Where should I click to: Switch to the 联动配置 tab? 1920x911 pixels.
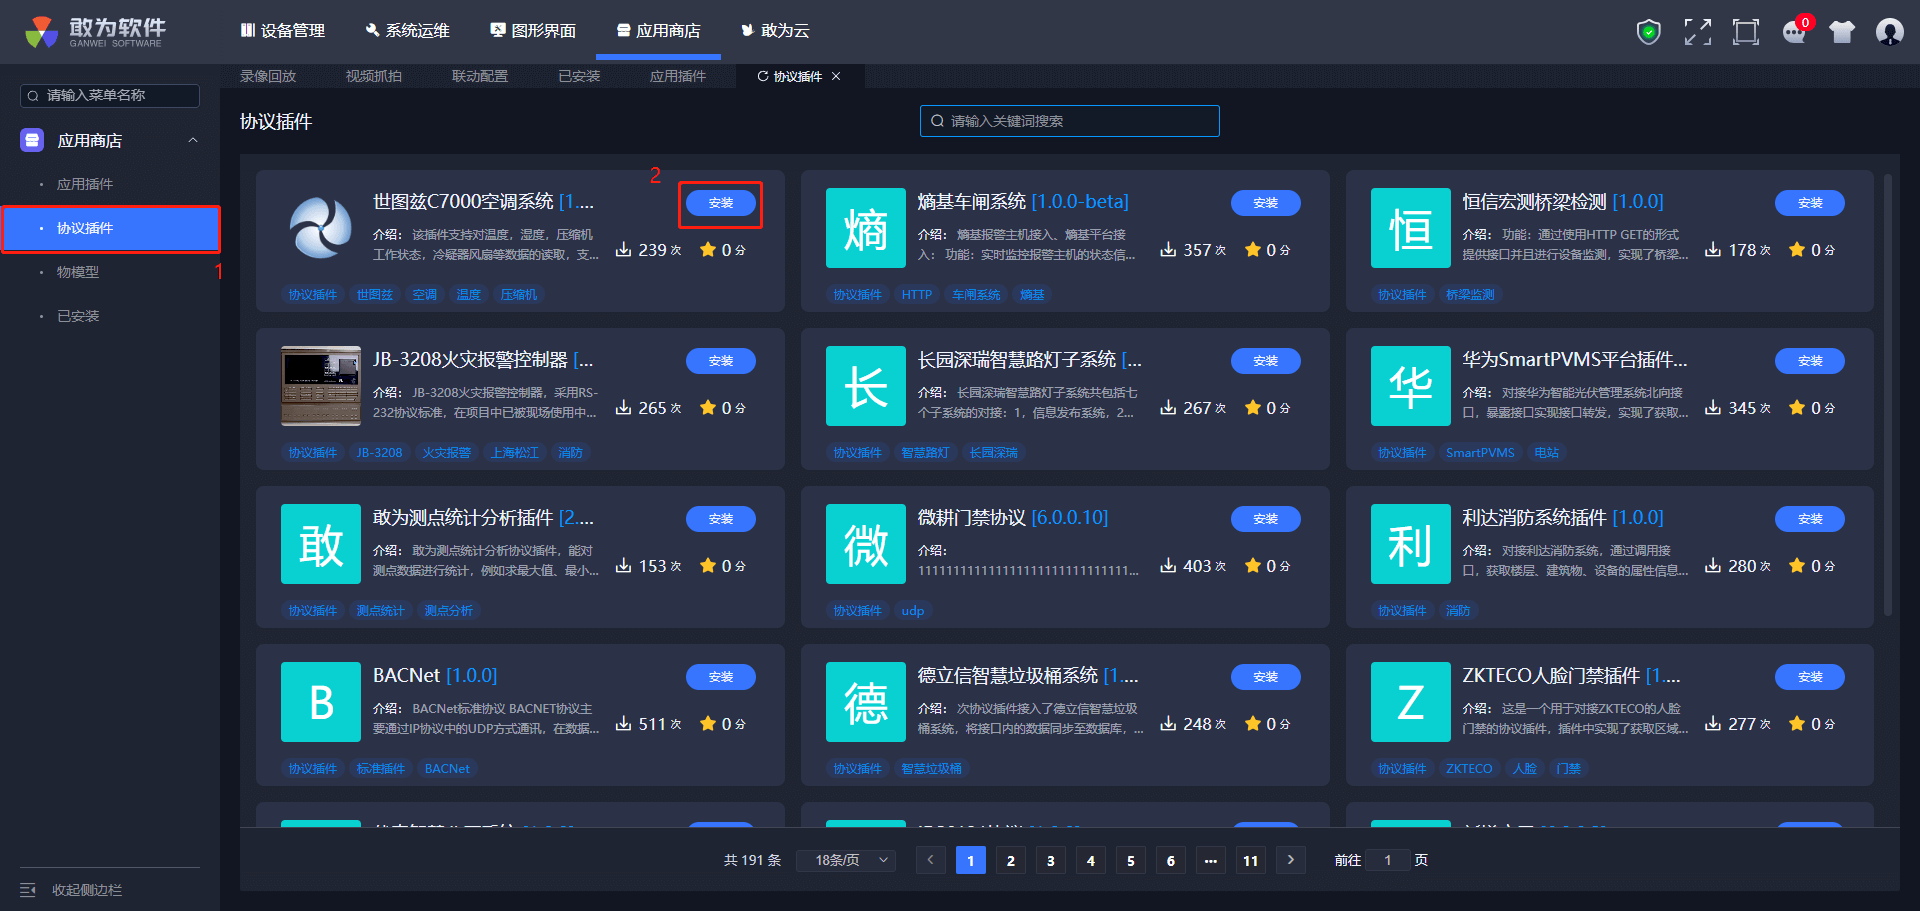click(x=480, y=76)
